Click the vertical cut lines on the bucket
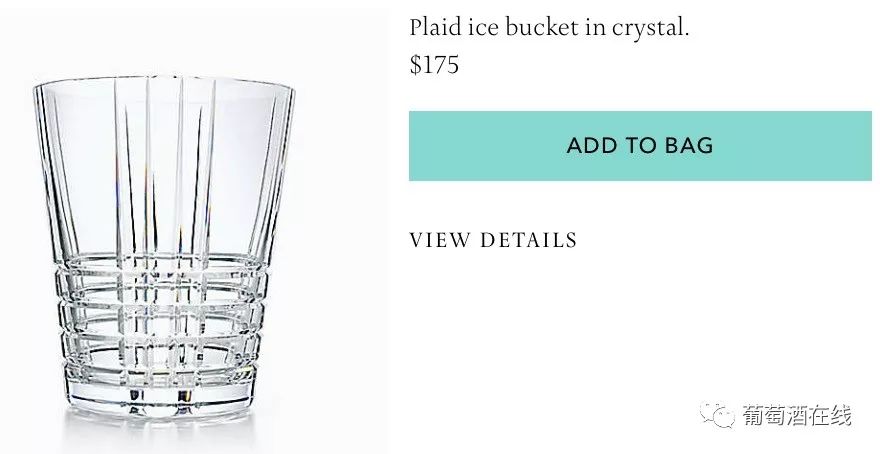The image size is (880, 454). (164, 168)
